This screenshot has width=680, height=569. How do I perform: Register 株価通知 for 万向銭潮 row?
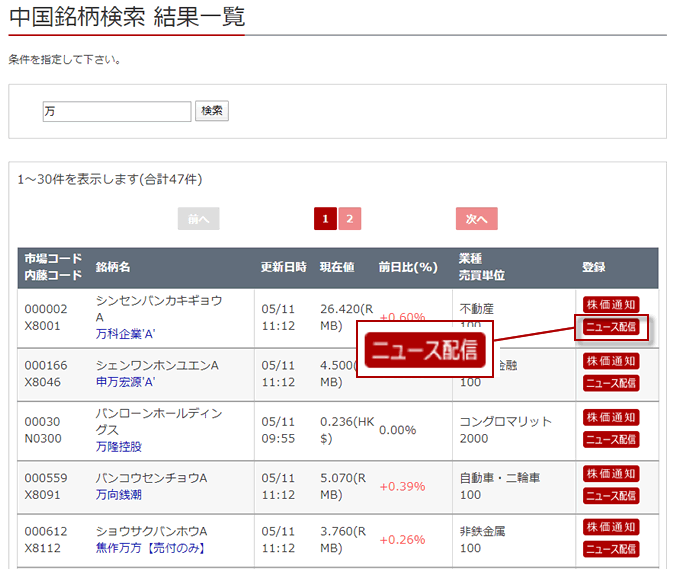pyautogui.click(x=611, y=473)
